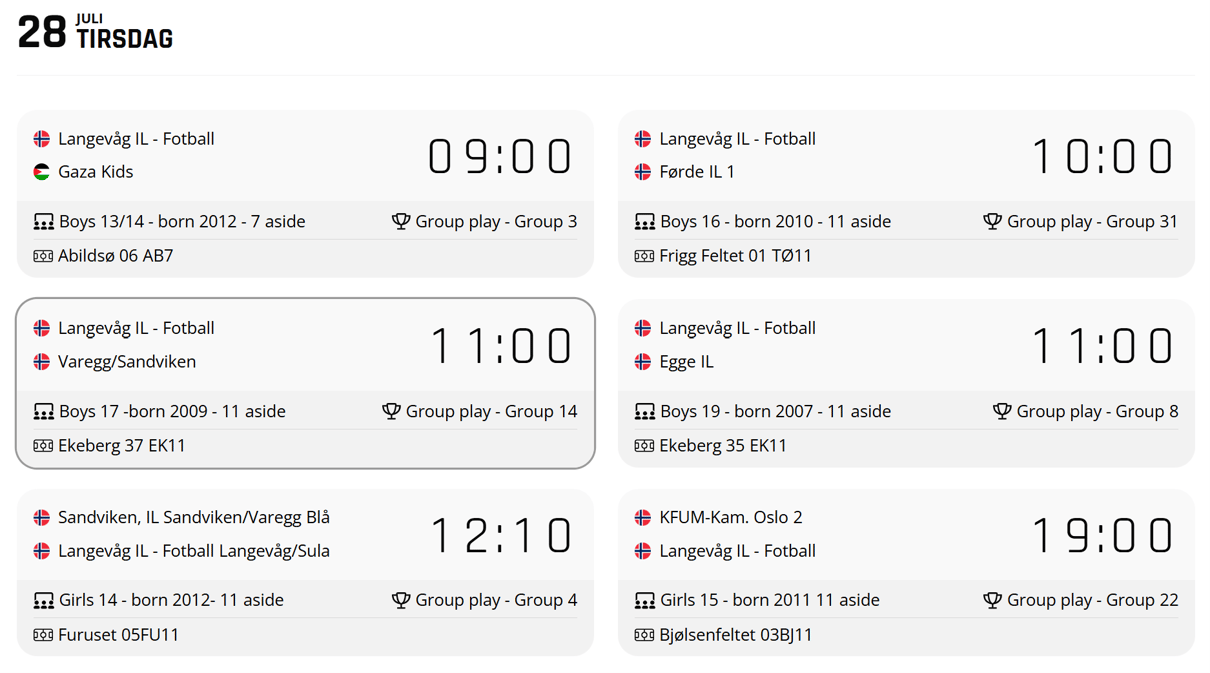Screen dimensions: 1210x673
Task: Open the 12:10 match card time
Action: [x=501, y=536]
